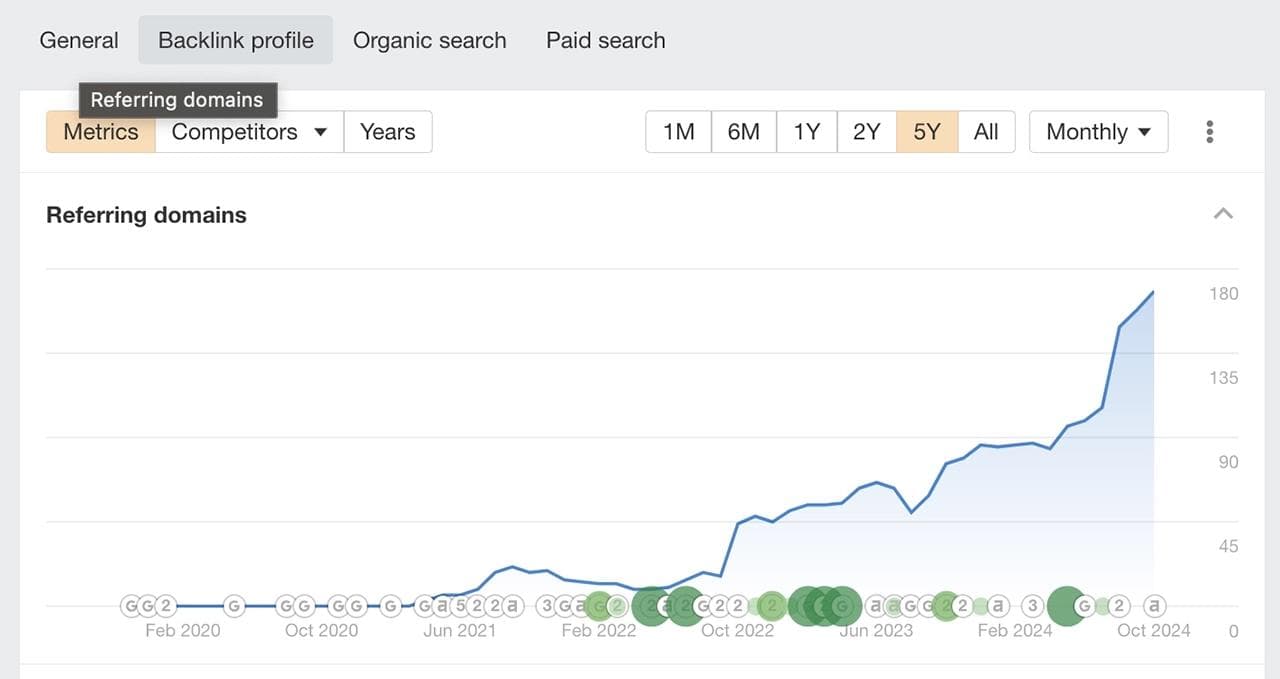The image size is (1280, 679).
Task: Click the lone 'G' marker between Feb and Oct 2020
Action: click(234, 606)
